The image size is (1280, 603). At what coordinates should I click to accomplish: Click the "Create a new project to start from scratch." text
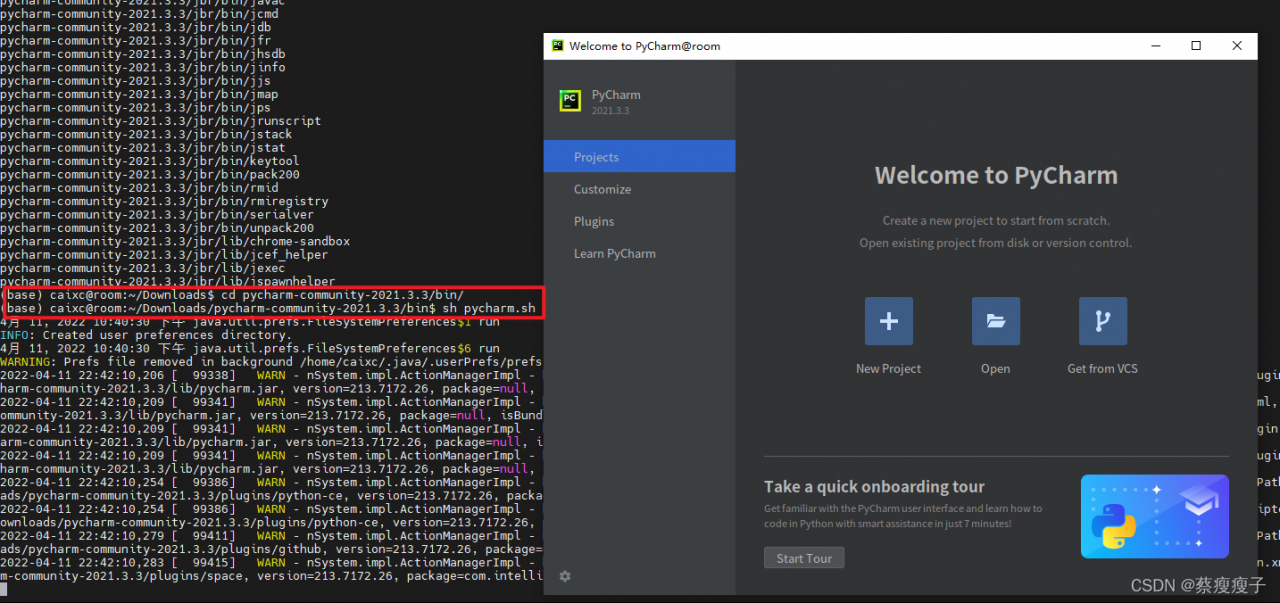(996, 221)
